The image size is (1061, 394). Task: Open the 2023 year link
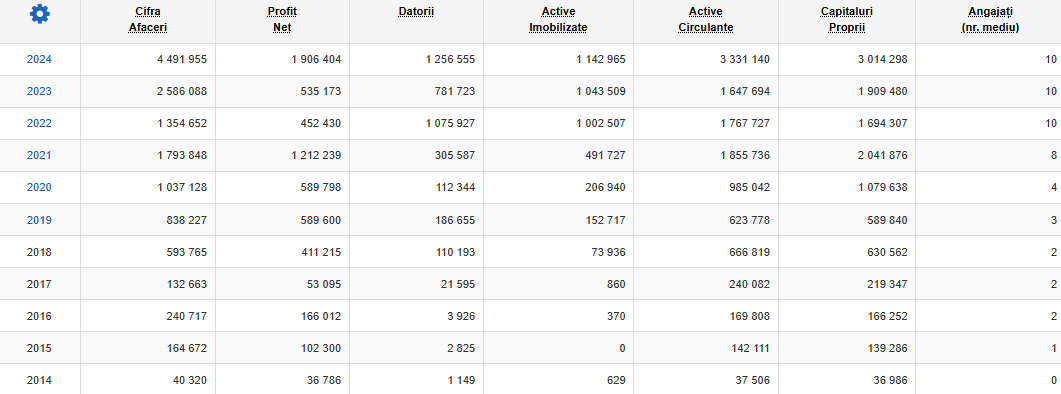point(39,91)
